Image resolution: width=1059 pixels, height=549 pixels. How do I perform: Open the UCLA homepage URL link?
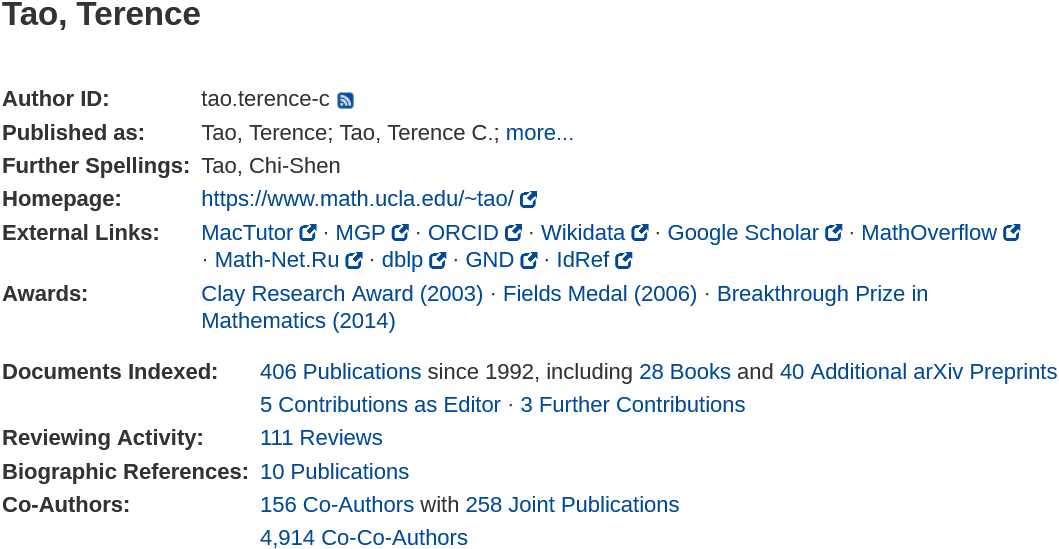[x=357, y=199]
